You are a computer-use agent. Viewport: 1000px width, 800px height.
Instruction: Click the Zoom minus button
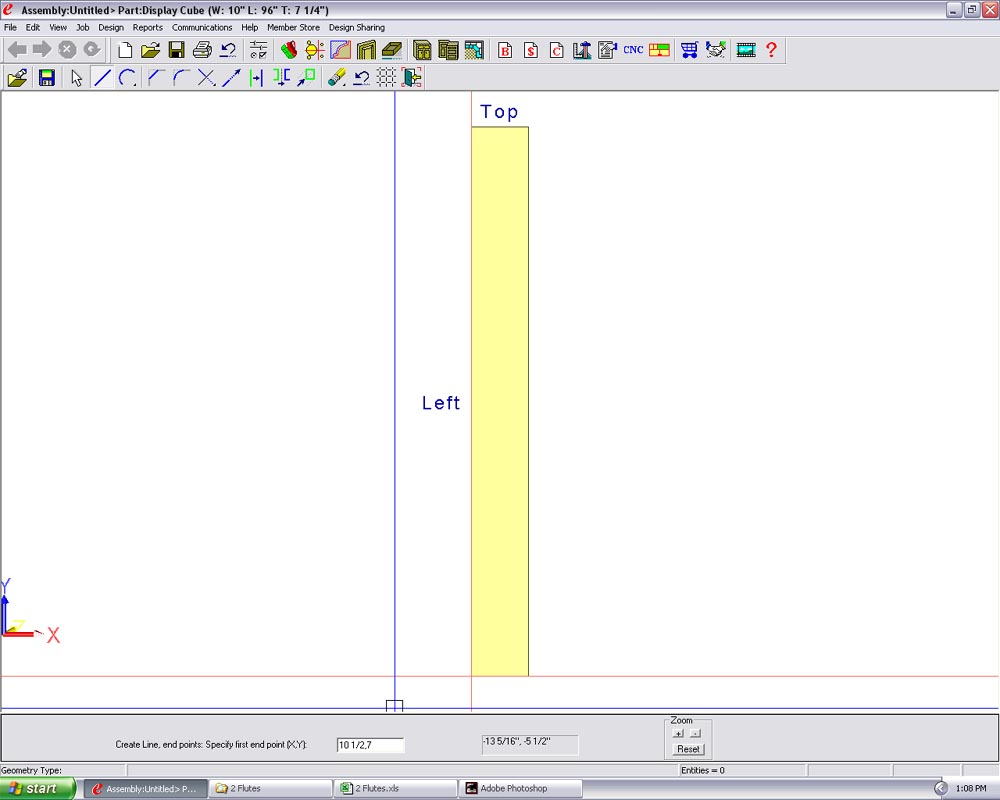point(696,734)
